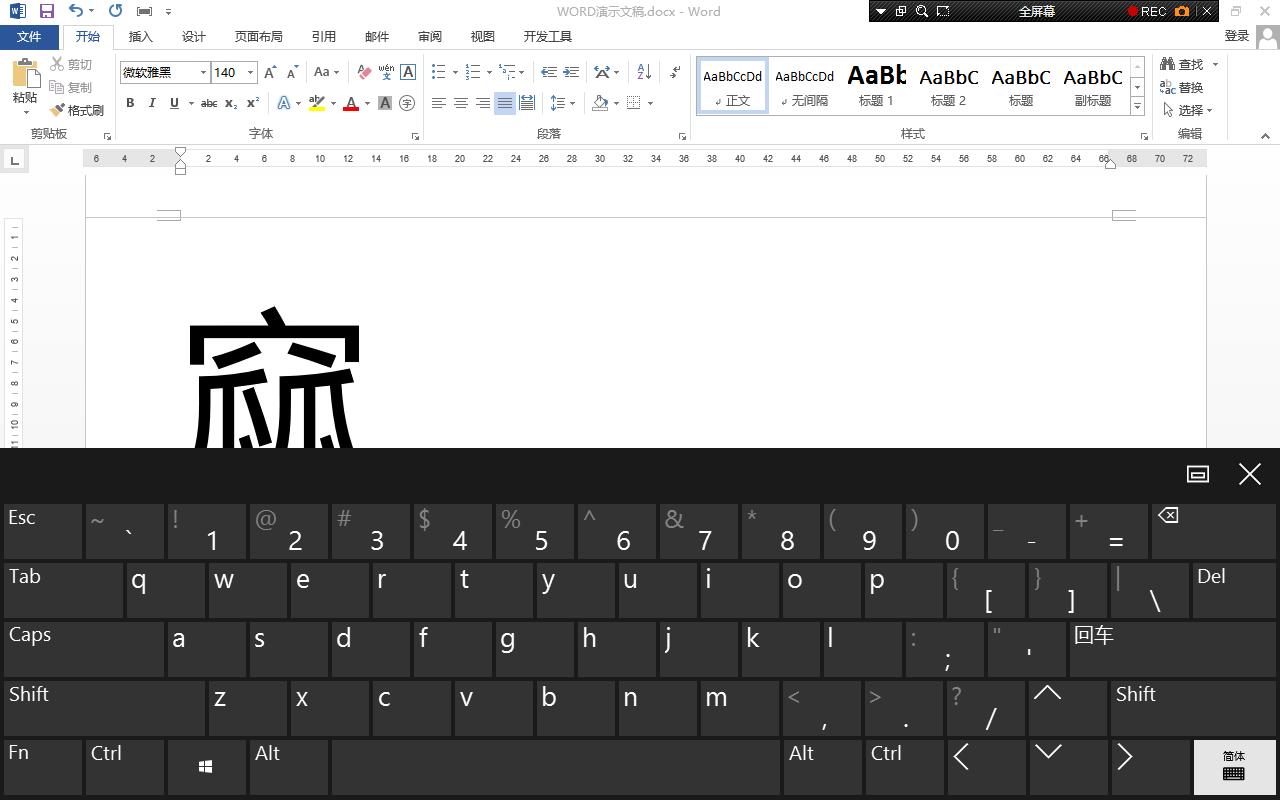The width and height of the screenshot is (1280, 800).
Task: Open the Format Painter (格式刷)
Action: [78, 110]
